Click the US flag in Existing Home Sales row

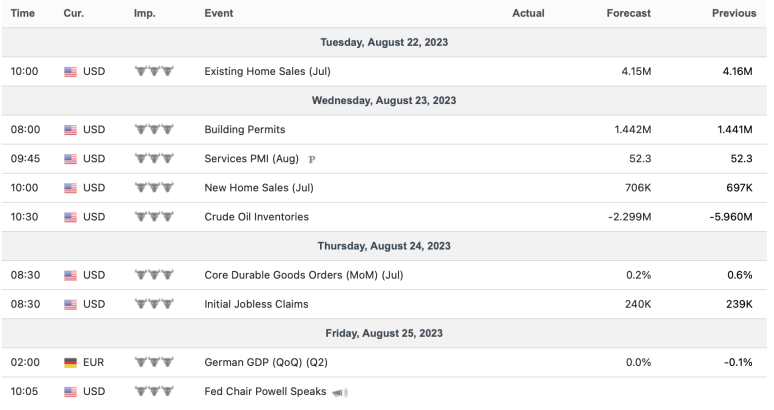(x=70, y=72)
